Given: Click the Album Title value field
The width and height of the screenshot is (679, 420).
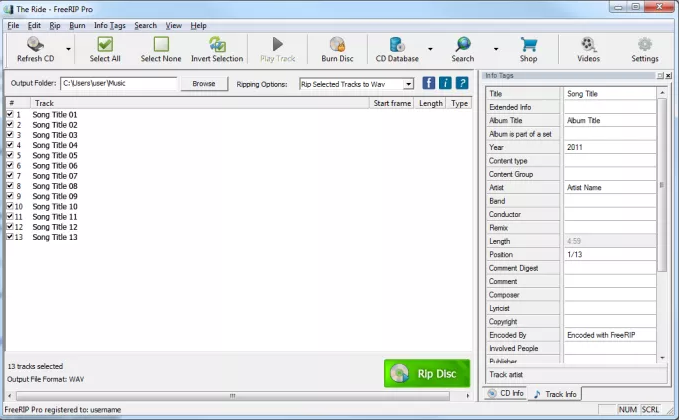Looking at the screenshot, I should tap(610, 120).
